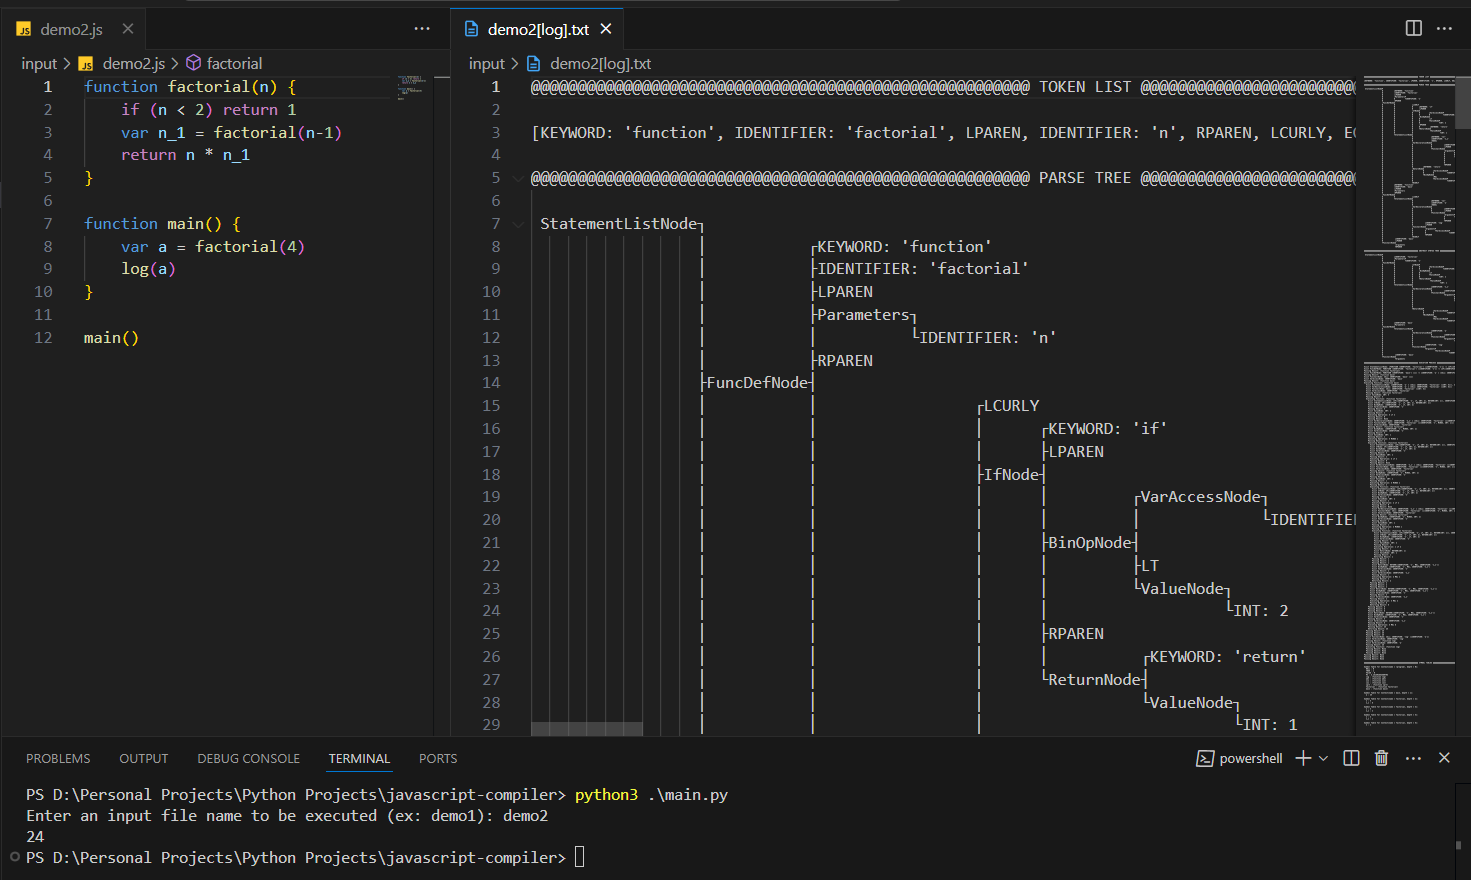The height and width of the screenshot is (880, 1471).
Task: Click 'BinOpNode' in the parse tree
Action: tap(1089, 543)
